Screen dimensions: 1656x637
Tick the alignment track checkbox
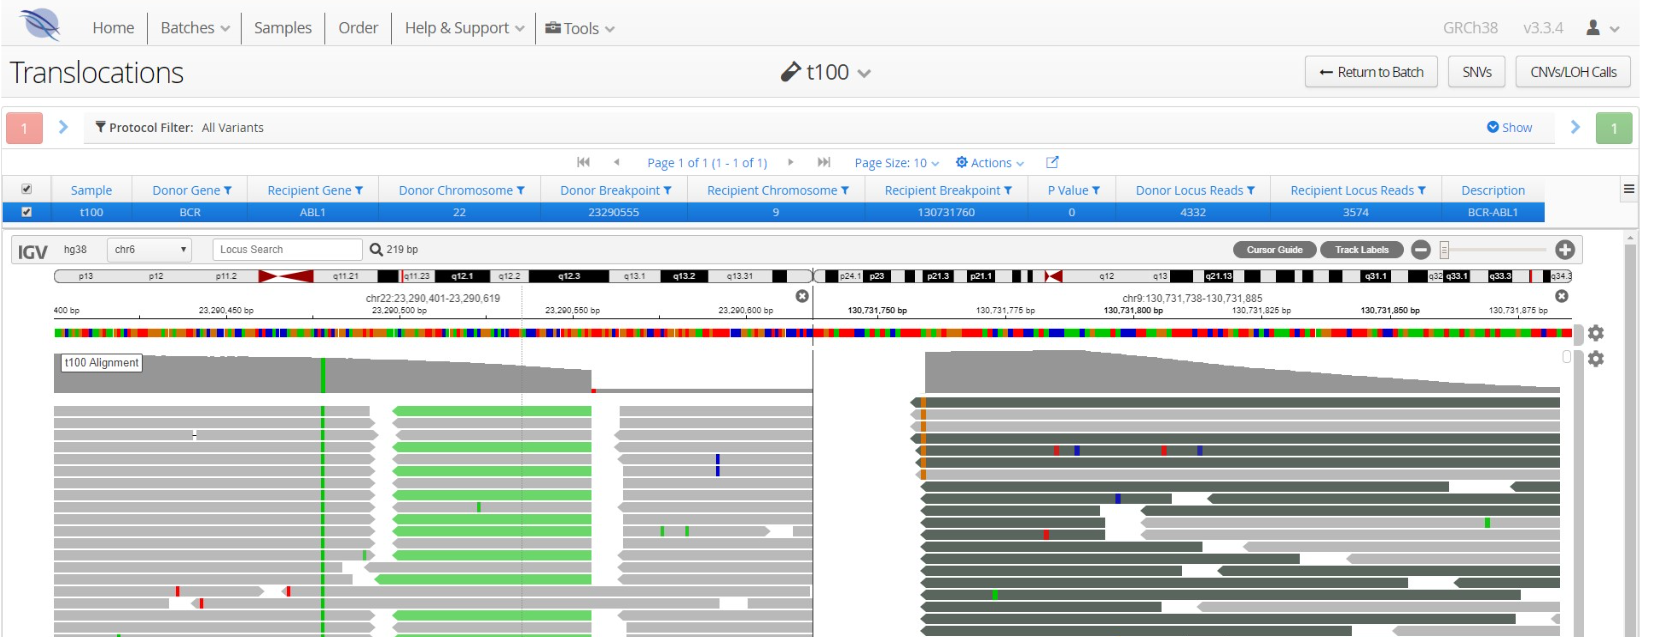coord(1567,357)
